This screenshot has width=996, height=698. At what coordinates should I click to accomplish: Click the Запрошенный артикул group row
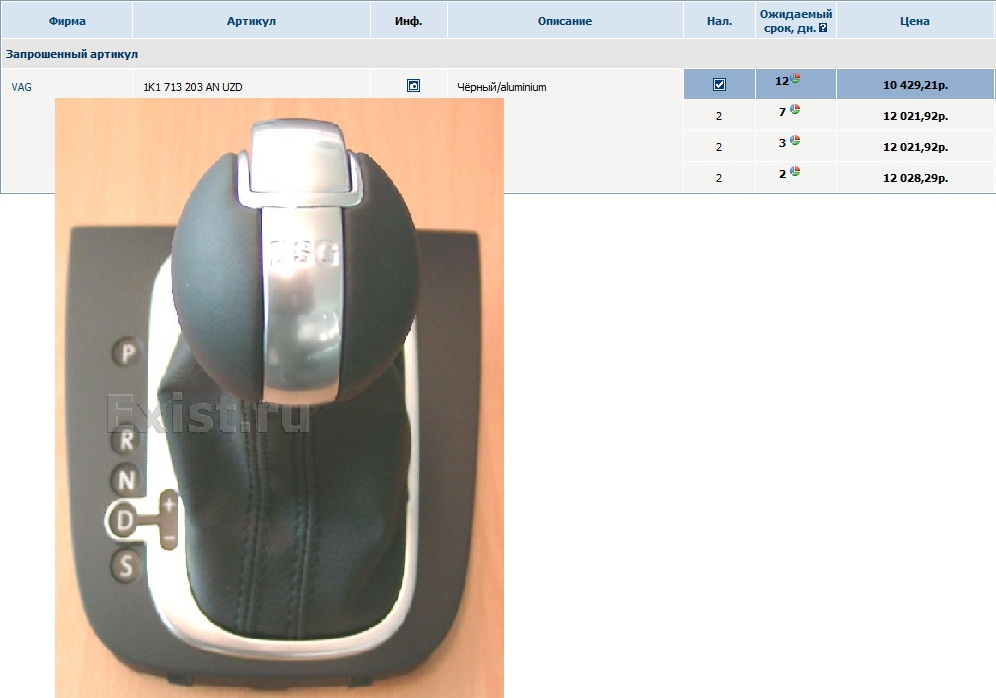(72, 54)
